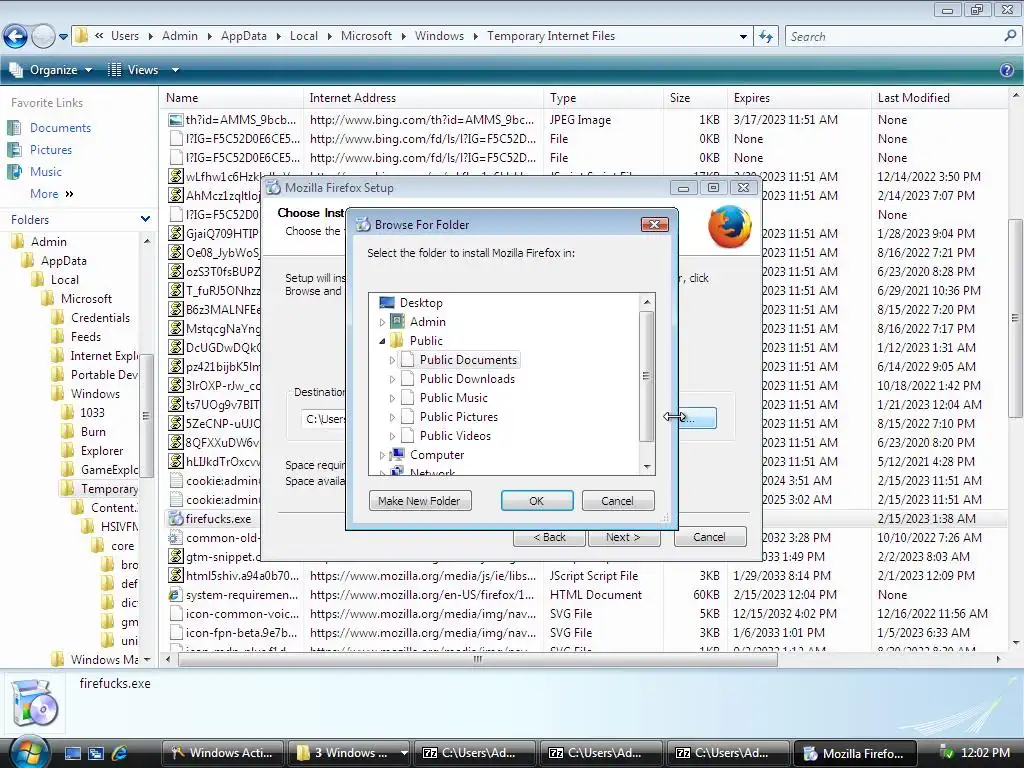Select firefucks.exe installer file icon in list

175,519
